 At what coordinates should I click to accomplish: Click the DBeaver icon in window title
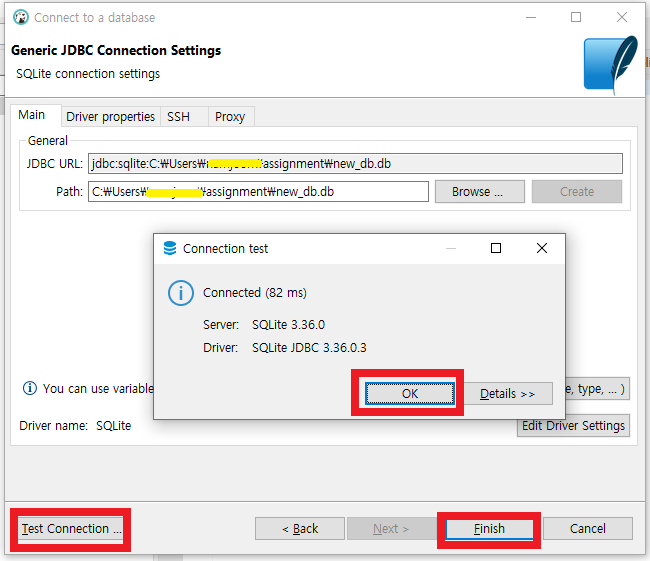point(21,17)
